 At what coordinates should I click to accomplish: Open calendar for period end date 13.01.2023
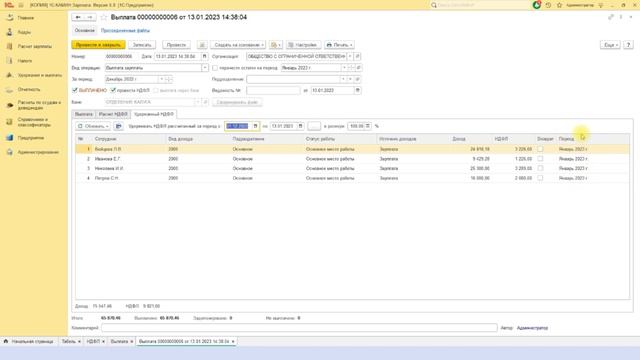300,126
